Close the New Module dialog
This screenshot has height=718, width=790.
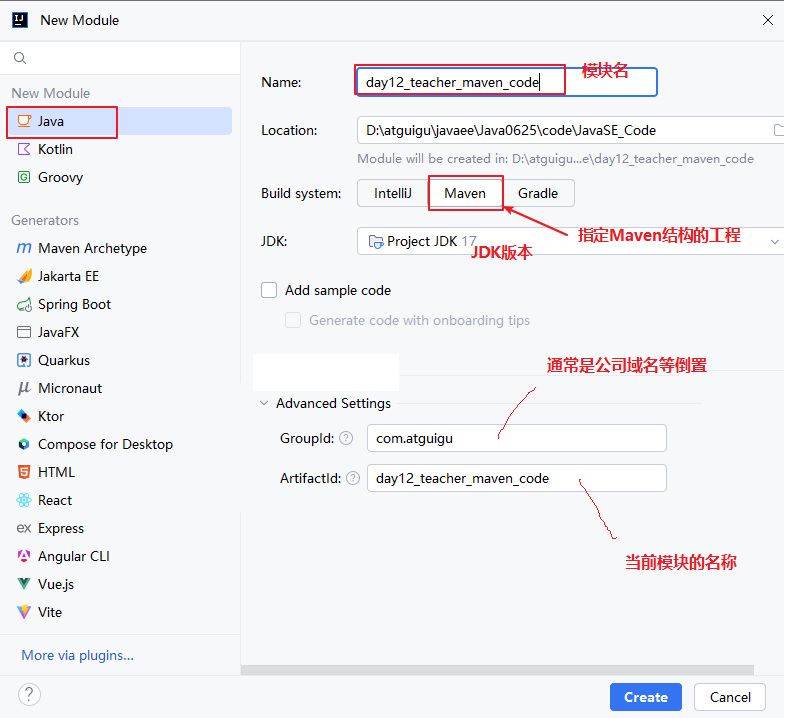(x=768, y=20)
